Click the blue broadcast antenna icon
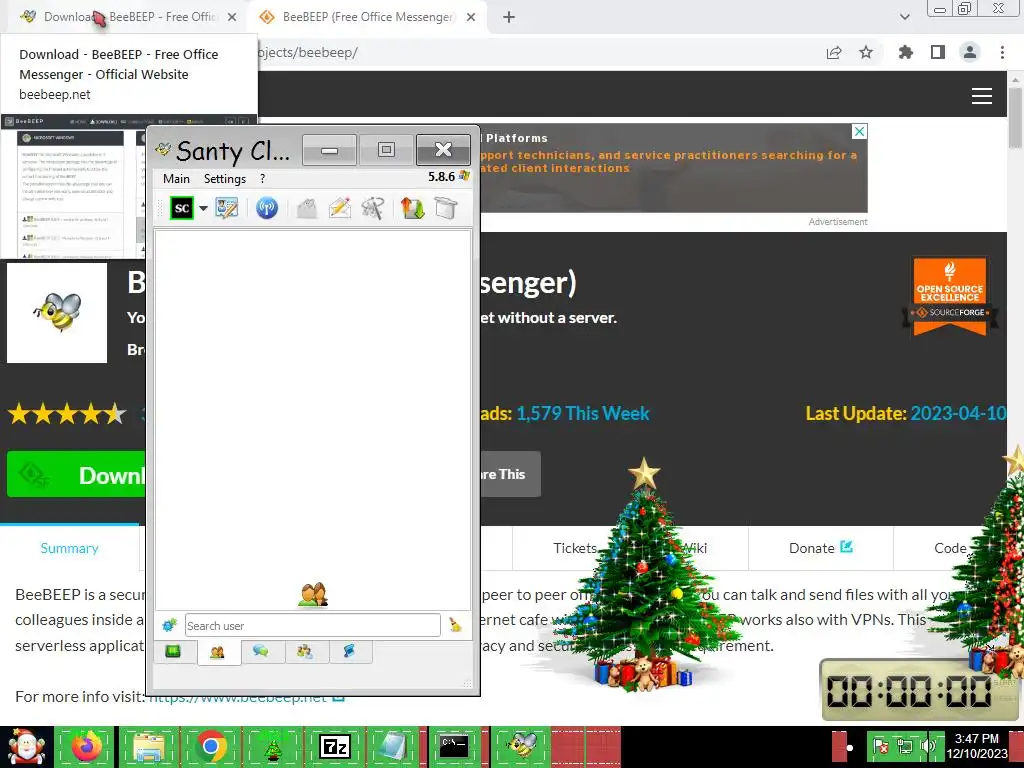Screen dimensions: 1024x768 point(266,208)
